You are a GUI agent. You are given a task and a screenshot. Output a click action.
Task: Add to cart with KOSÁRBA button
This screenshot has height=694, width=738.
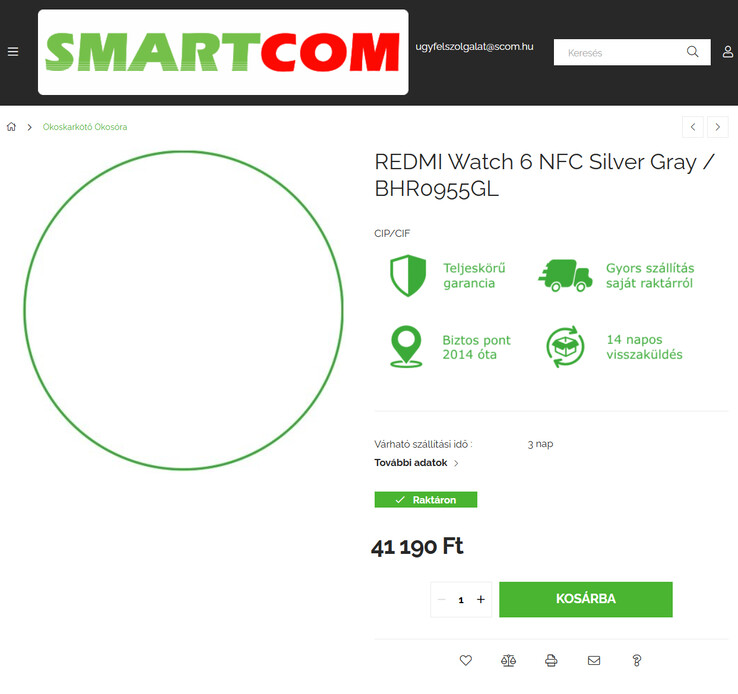(586, 599)
